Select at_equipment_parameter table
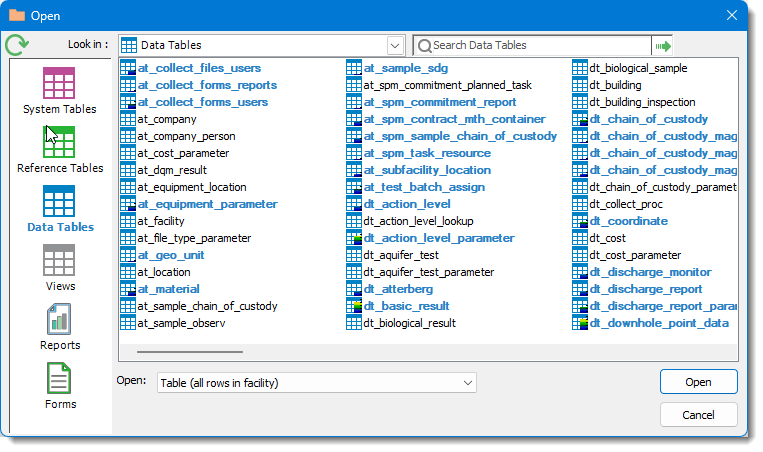763x452 pixels. point(207,204)
